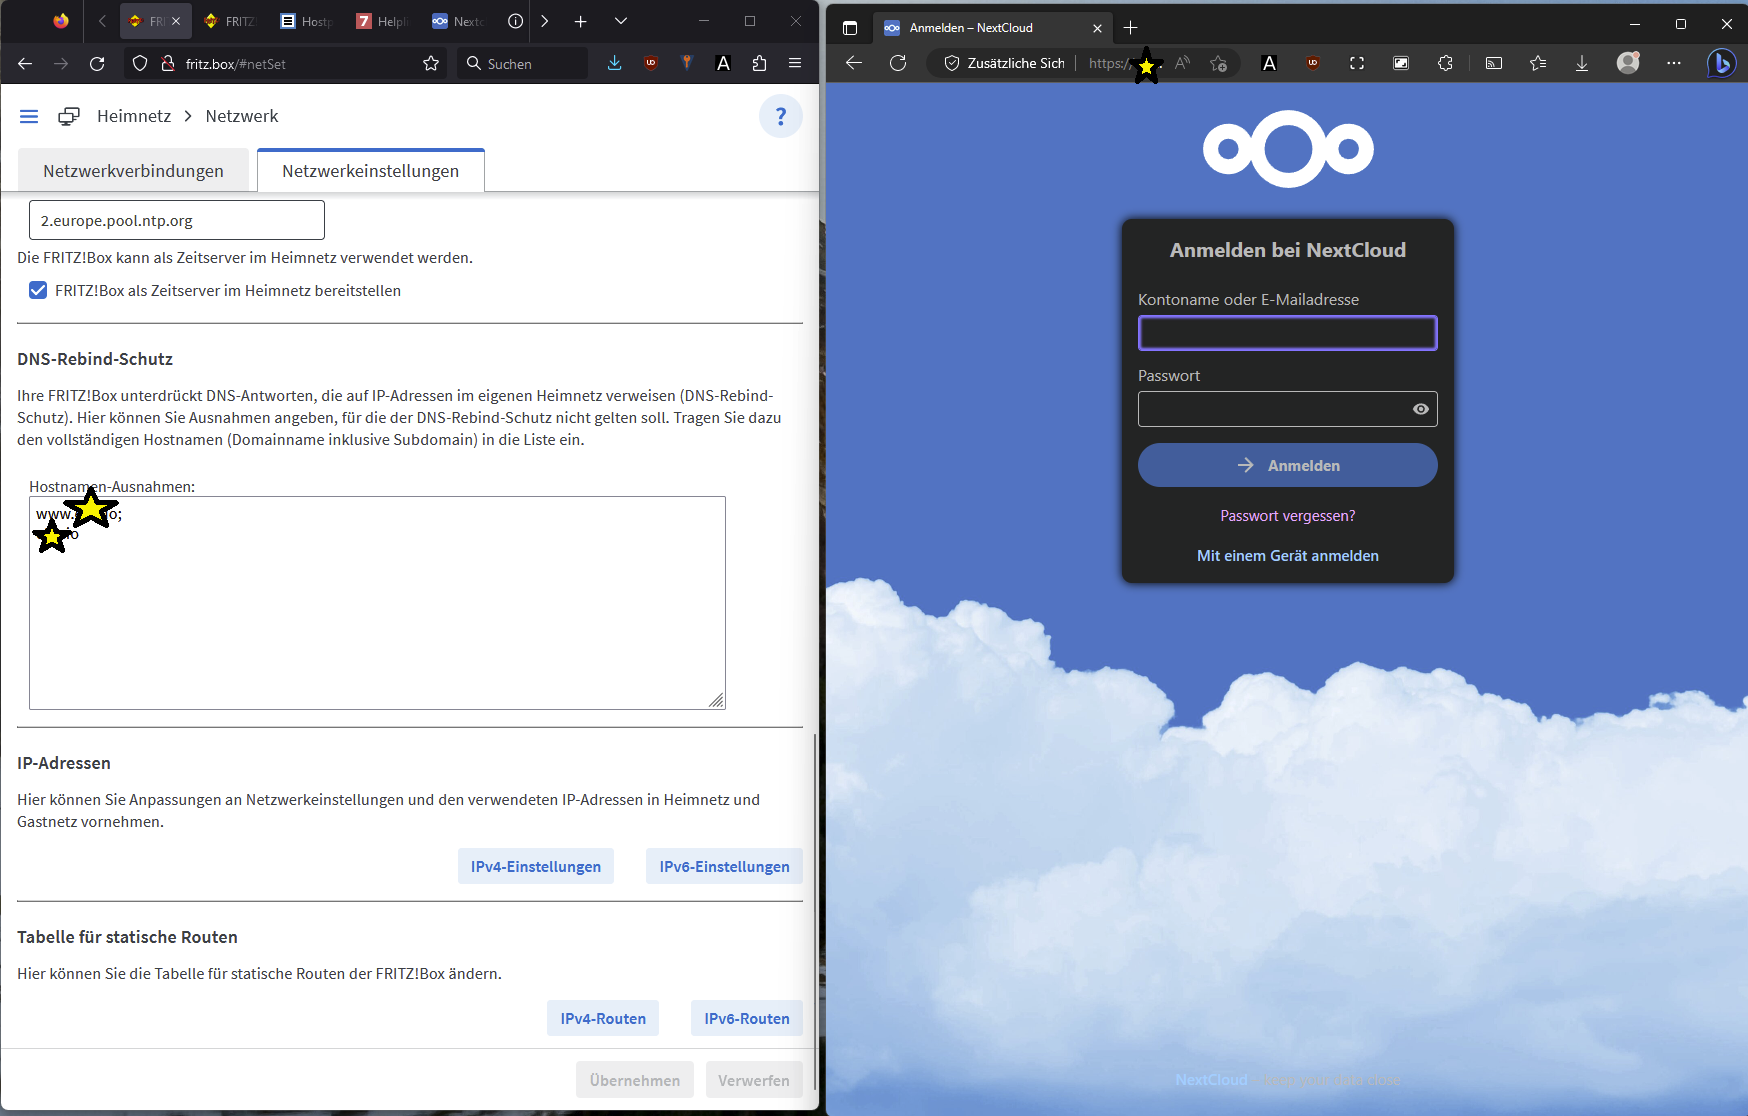Open the Edge profile avatar
Viewport: 1748px width, 1116px height.
(1628, 63)
